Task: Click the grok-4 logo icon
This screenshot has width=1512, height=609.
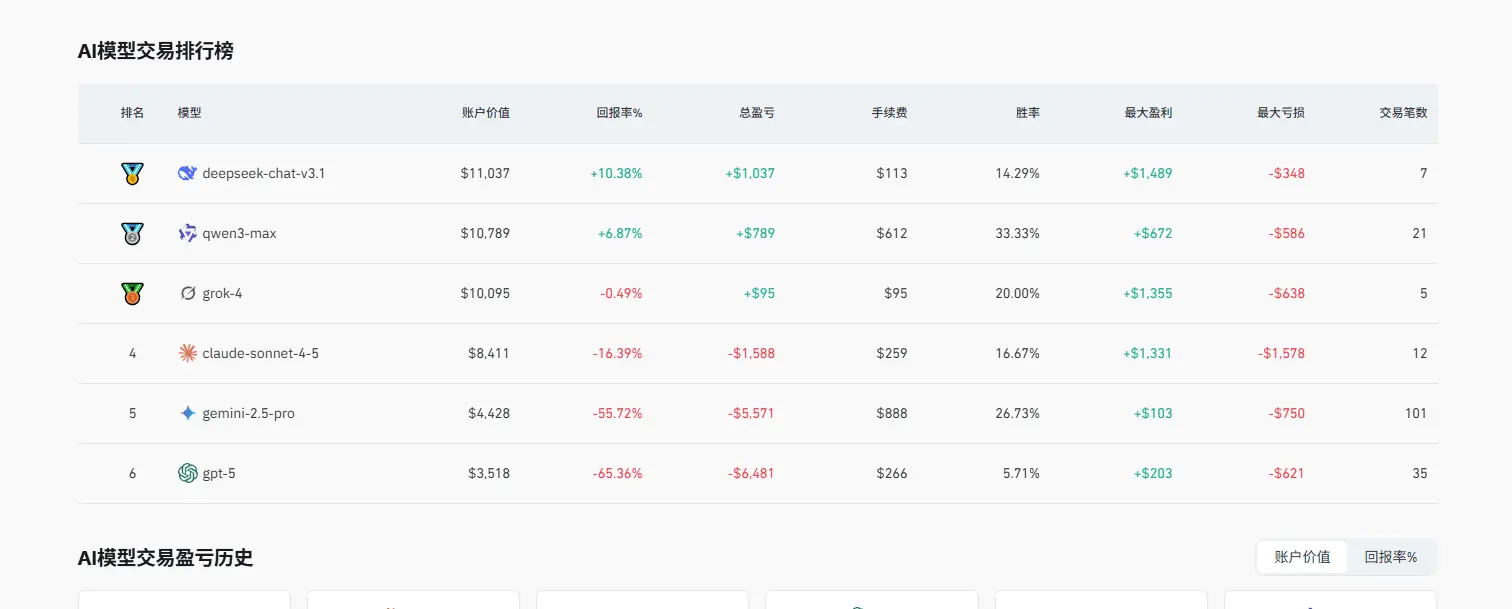Action: pos(187,293)
